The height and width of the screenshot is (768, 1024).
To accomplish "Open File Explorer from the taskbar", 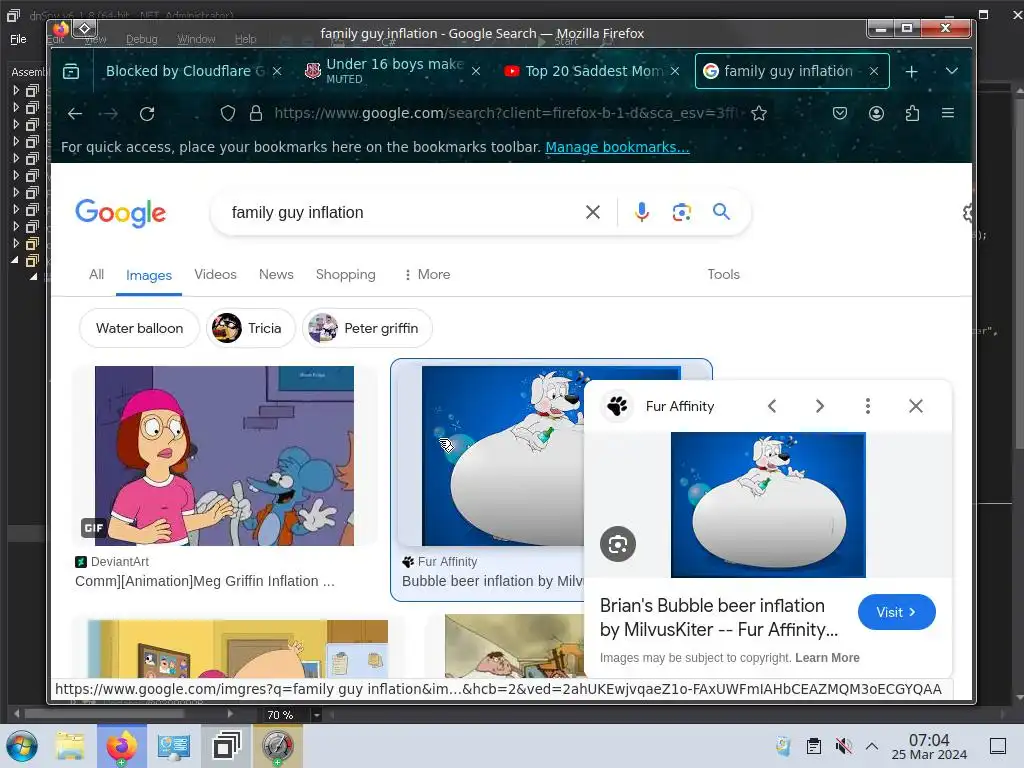I will 70,746.
